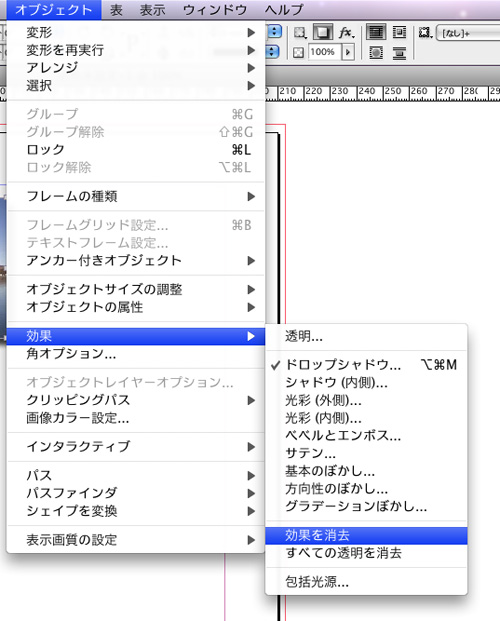Click the lower blue stepper control
Viewport: 500px width, 621px height.
point(273,51)
